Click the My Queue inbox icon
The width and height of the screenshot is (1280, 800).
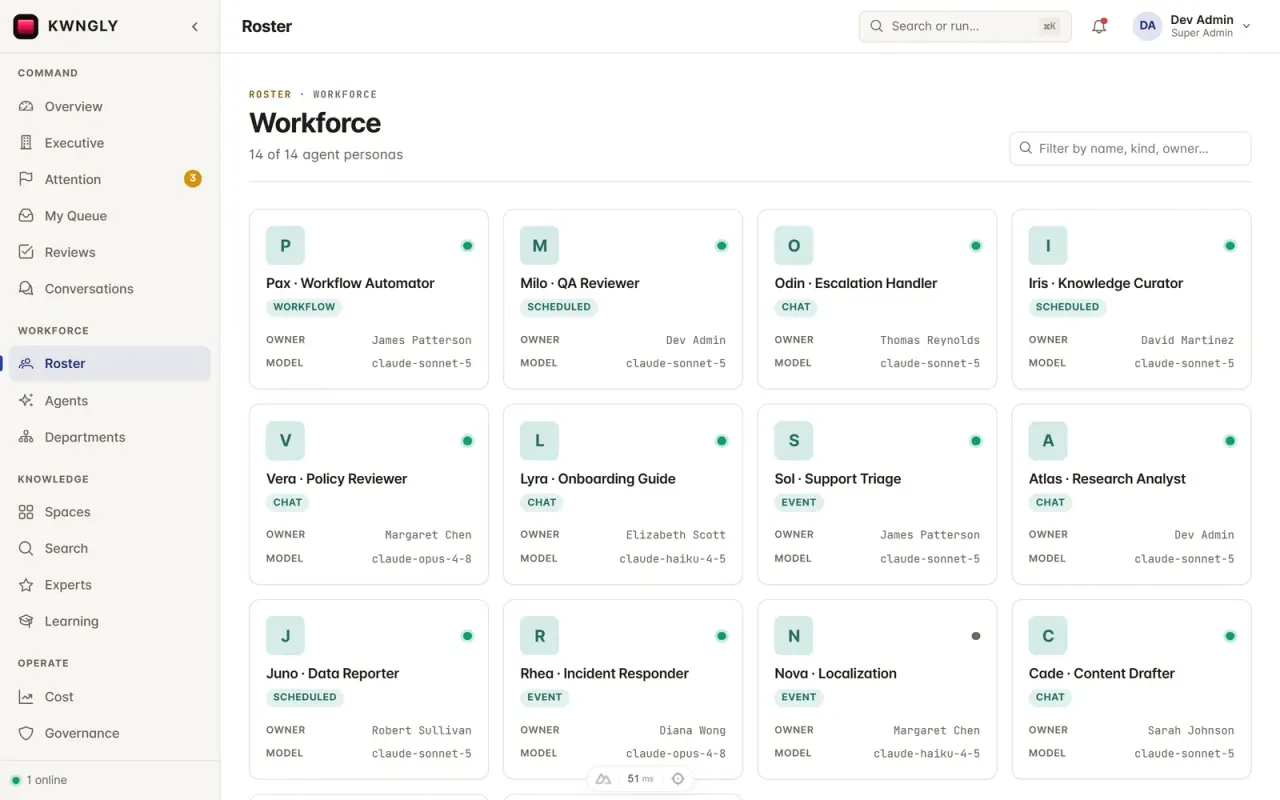pos(26,216)
